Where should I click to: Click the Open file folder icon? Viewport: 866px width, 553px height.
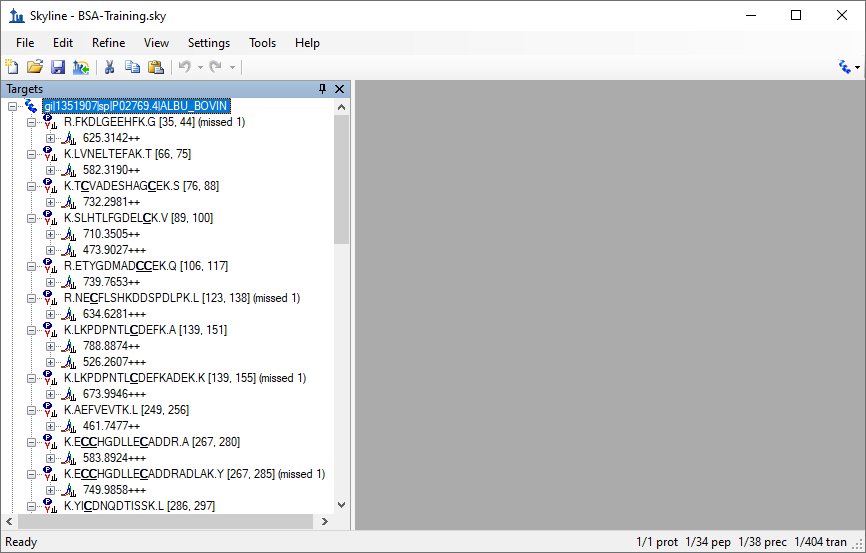[35, 67]
